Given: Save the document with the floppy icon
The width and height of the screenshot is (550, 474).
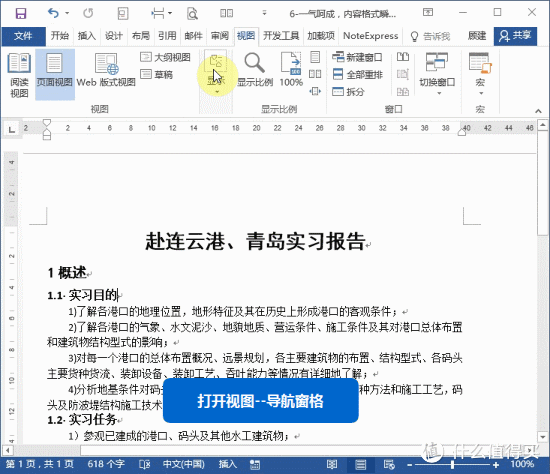Looking at the screenshot, I should [x=21, y=13].
